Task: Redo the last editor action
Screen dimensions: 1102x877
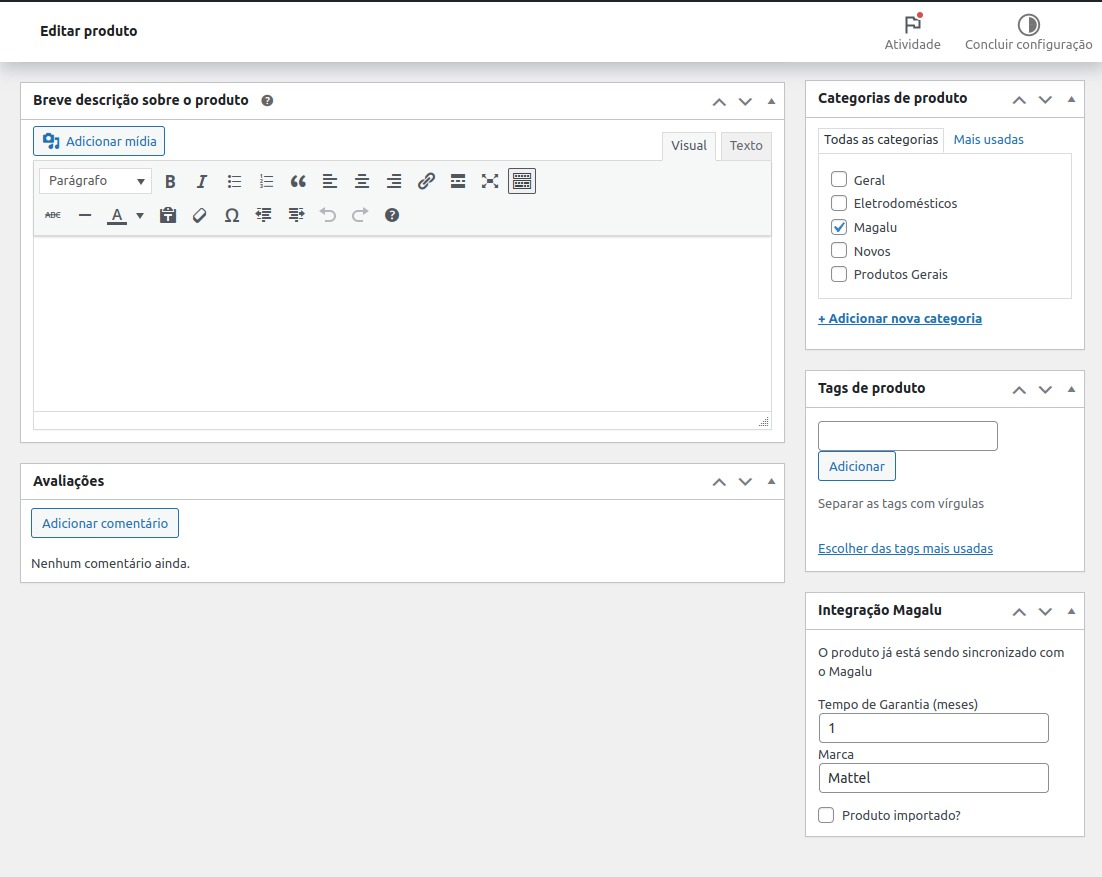Action: (x=360, y=215)
